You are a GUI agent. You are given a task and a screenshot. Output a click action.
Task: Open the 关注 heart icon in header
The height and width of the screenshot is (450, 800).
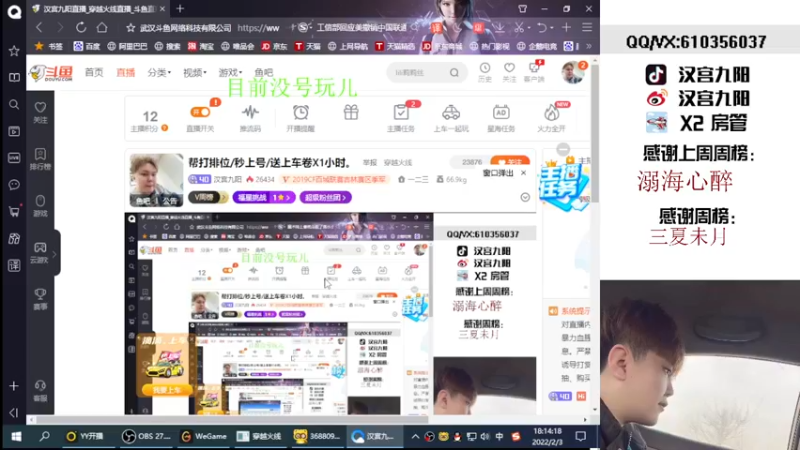pyautogui.click(x=509, y=72)
